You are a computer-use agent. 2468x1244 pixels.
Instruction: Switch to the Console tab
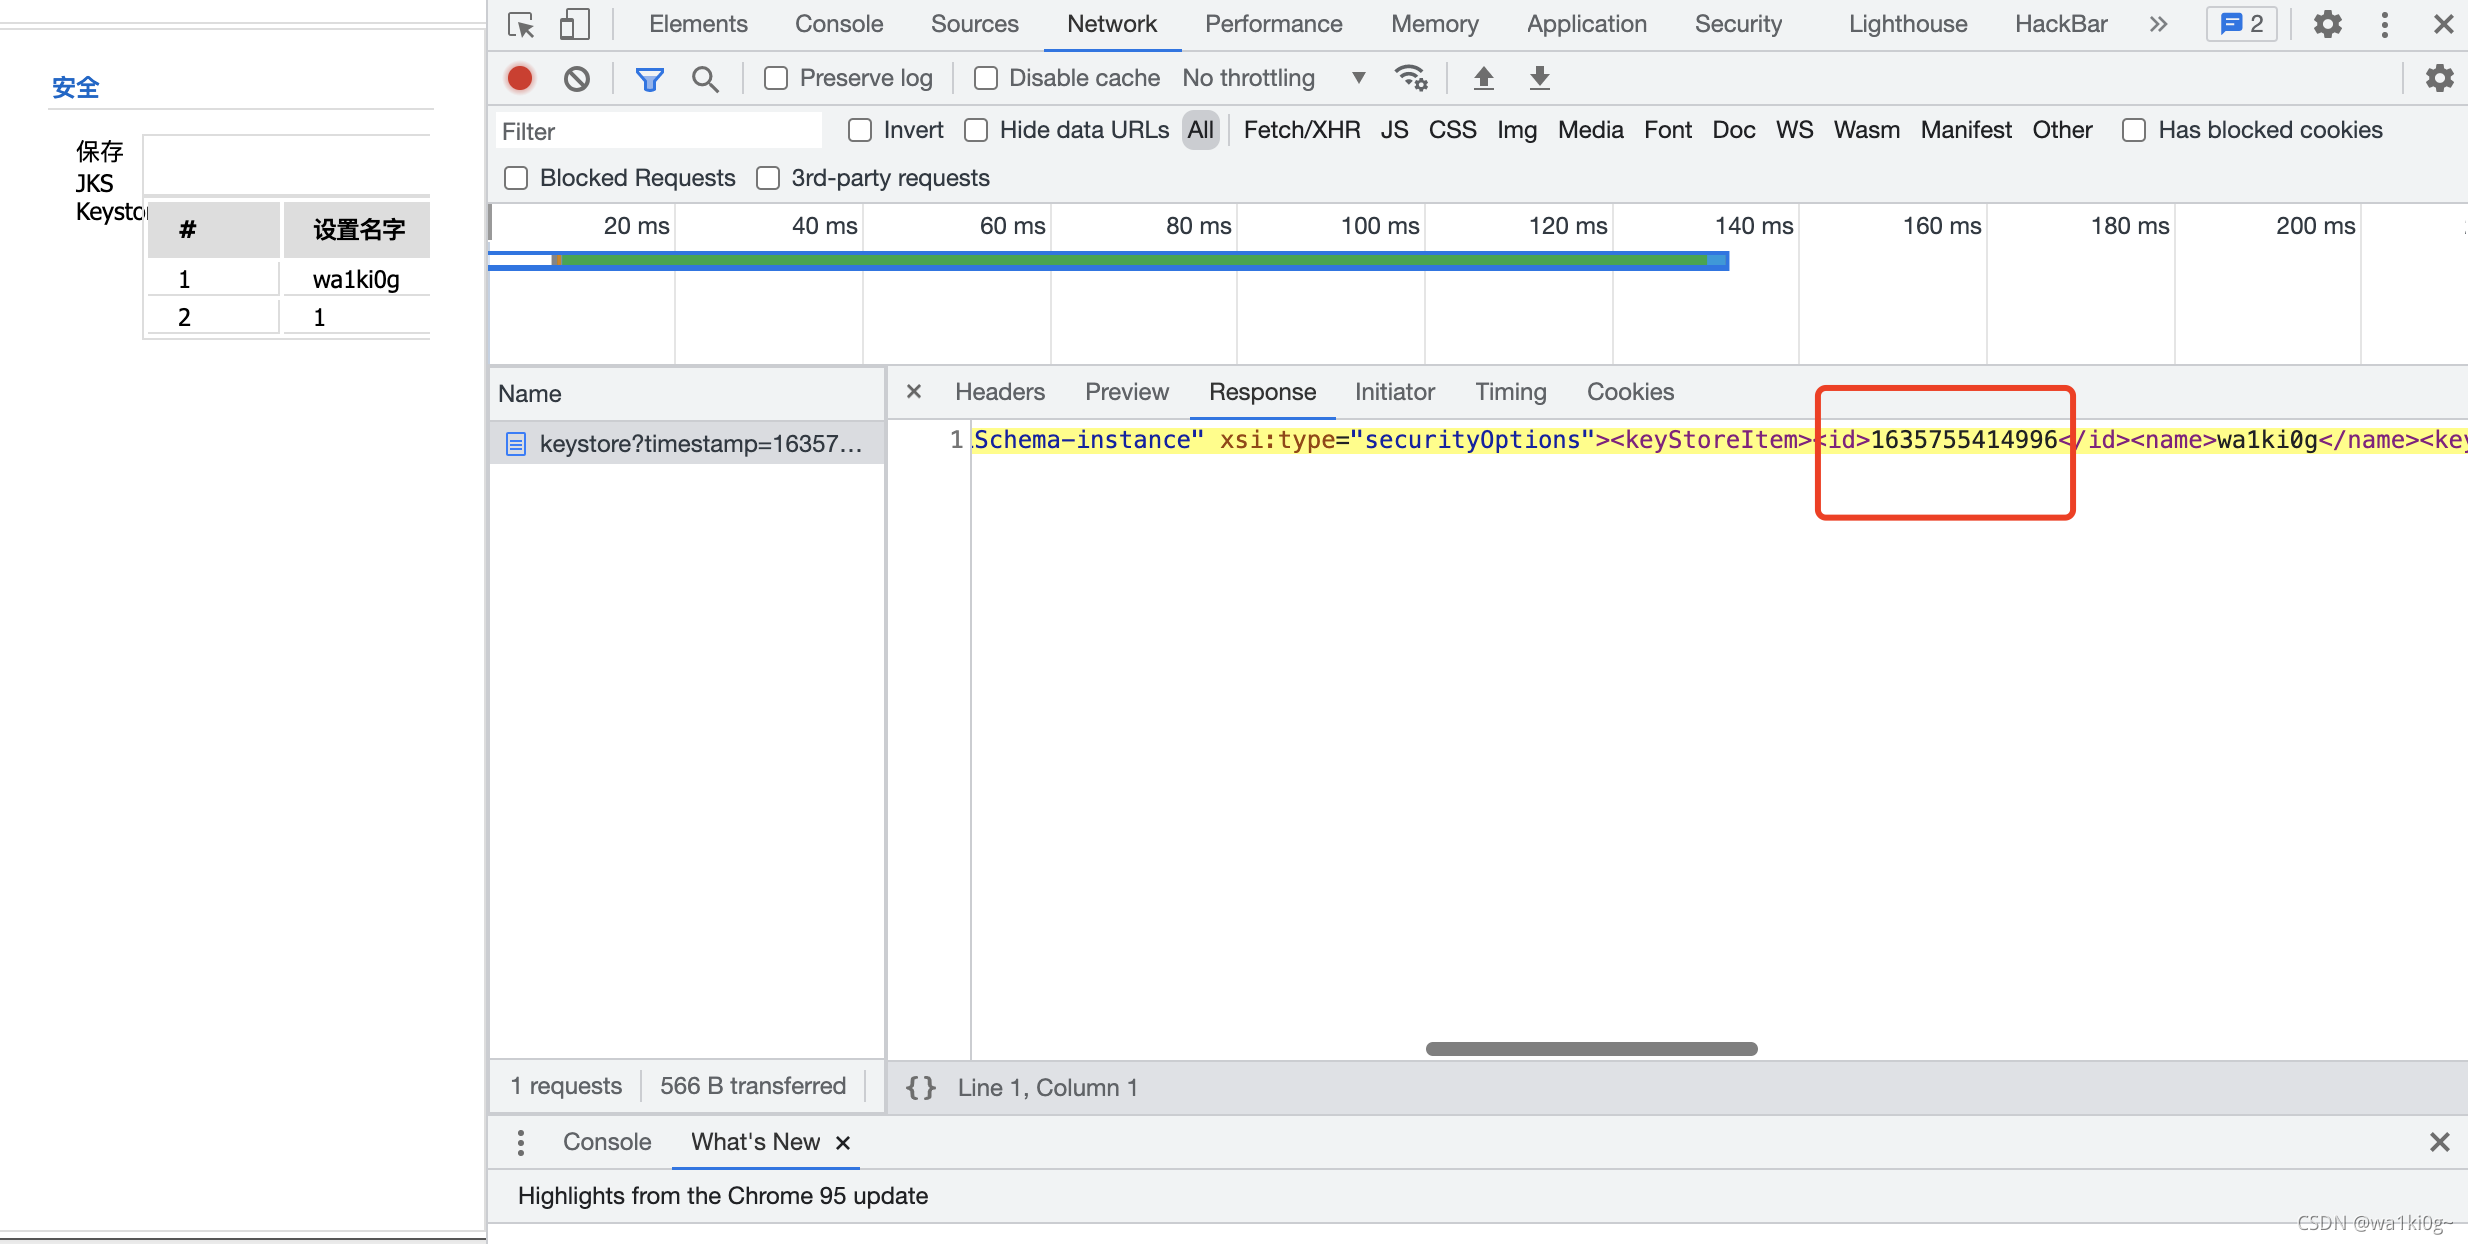click(x=839, y=24)
